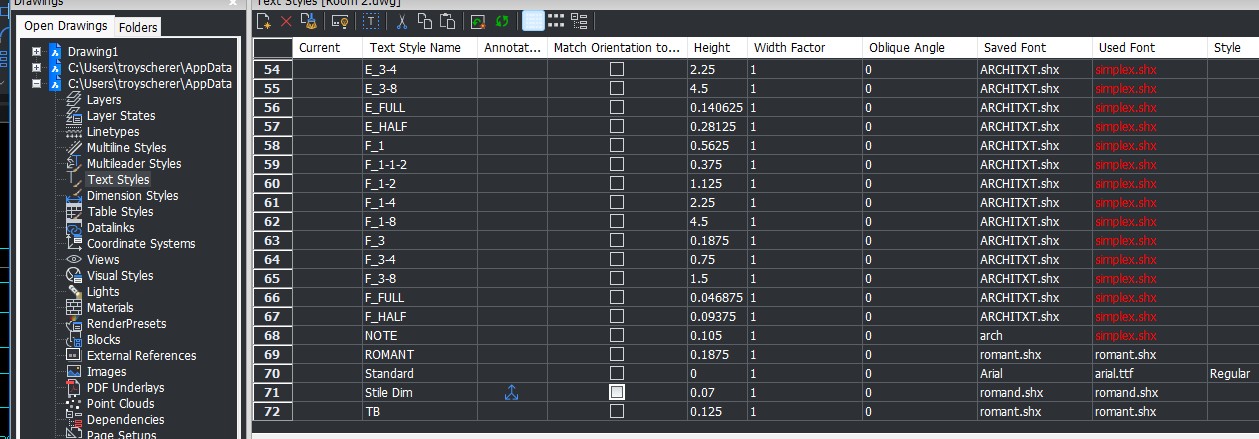Sort by Oblique Angle column header

[x=920, y=47]
